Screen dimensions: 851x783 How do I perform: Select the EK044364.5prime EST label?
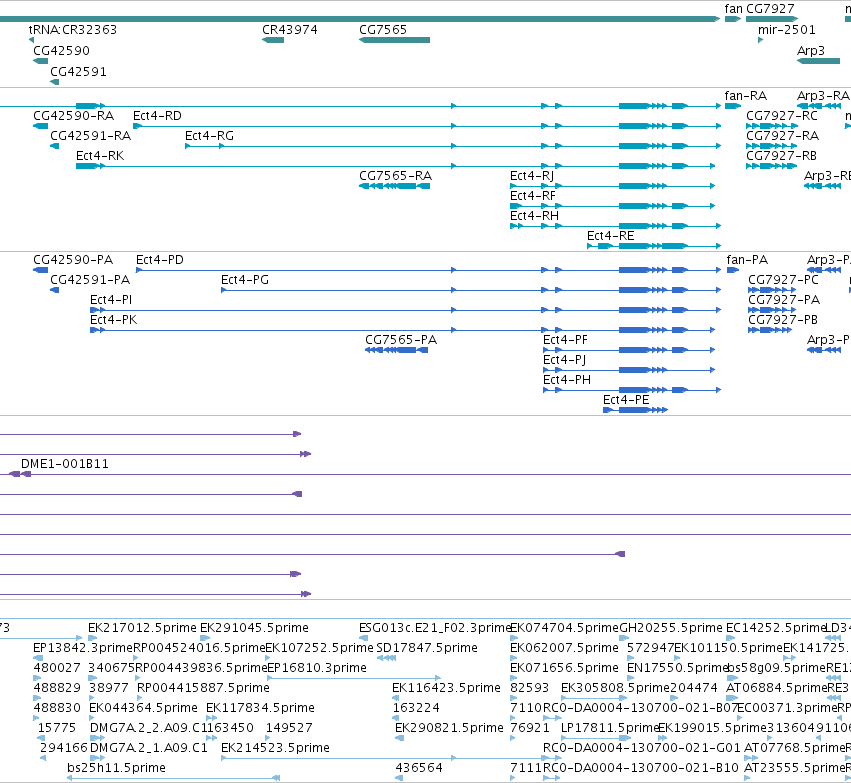(x=143, y=708)
